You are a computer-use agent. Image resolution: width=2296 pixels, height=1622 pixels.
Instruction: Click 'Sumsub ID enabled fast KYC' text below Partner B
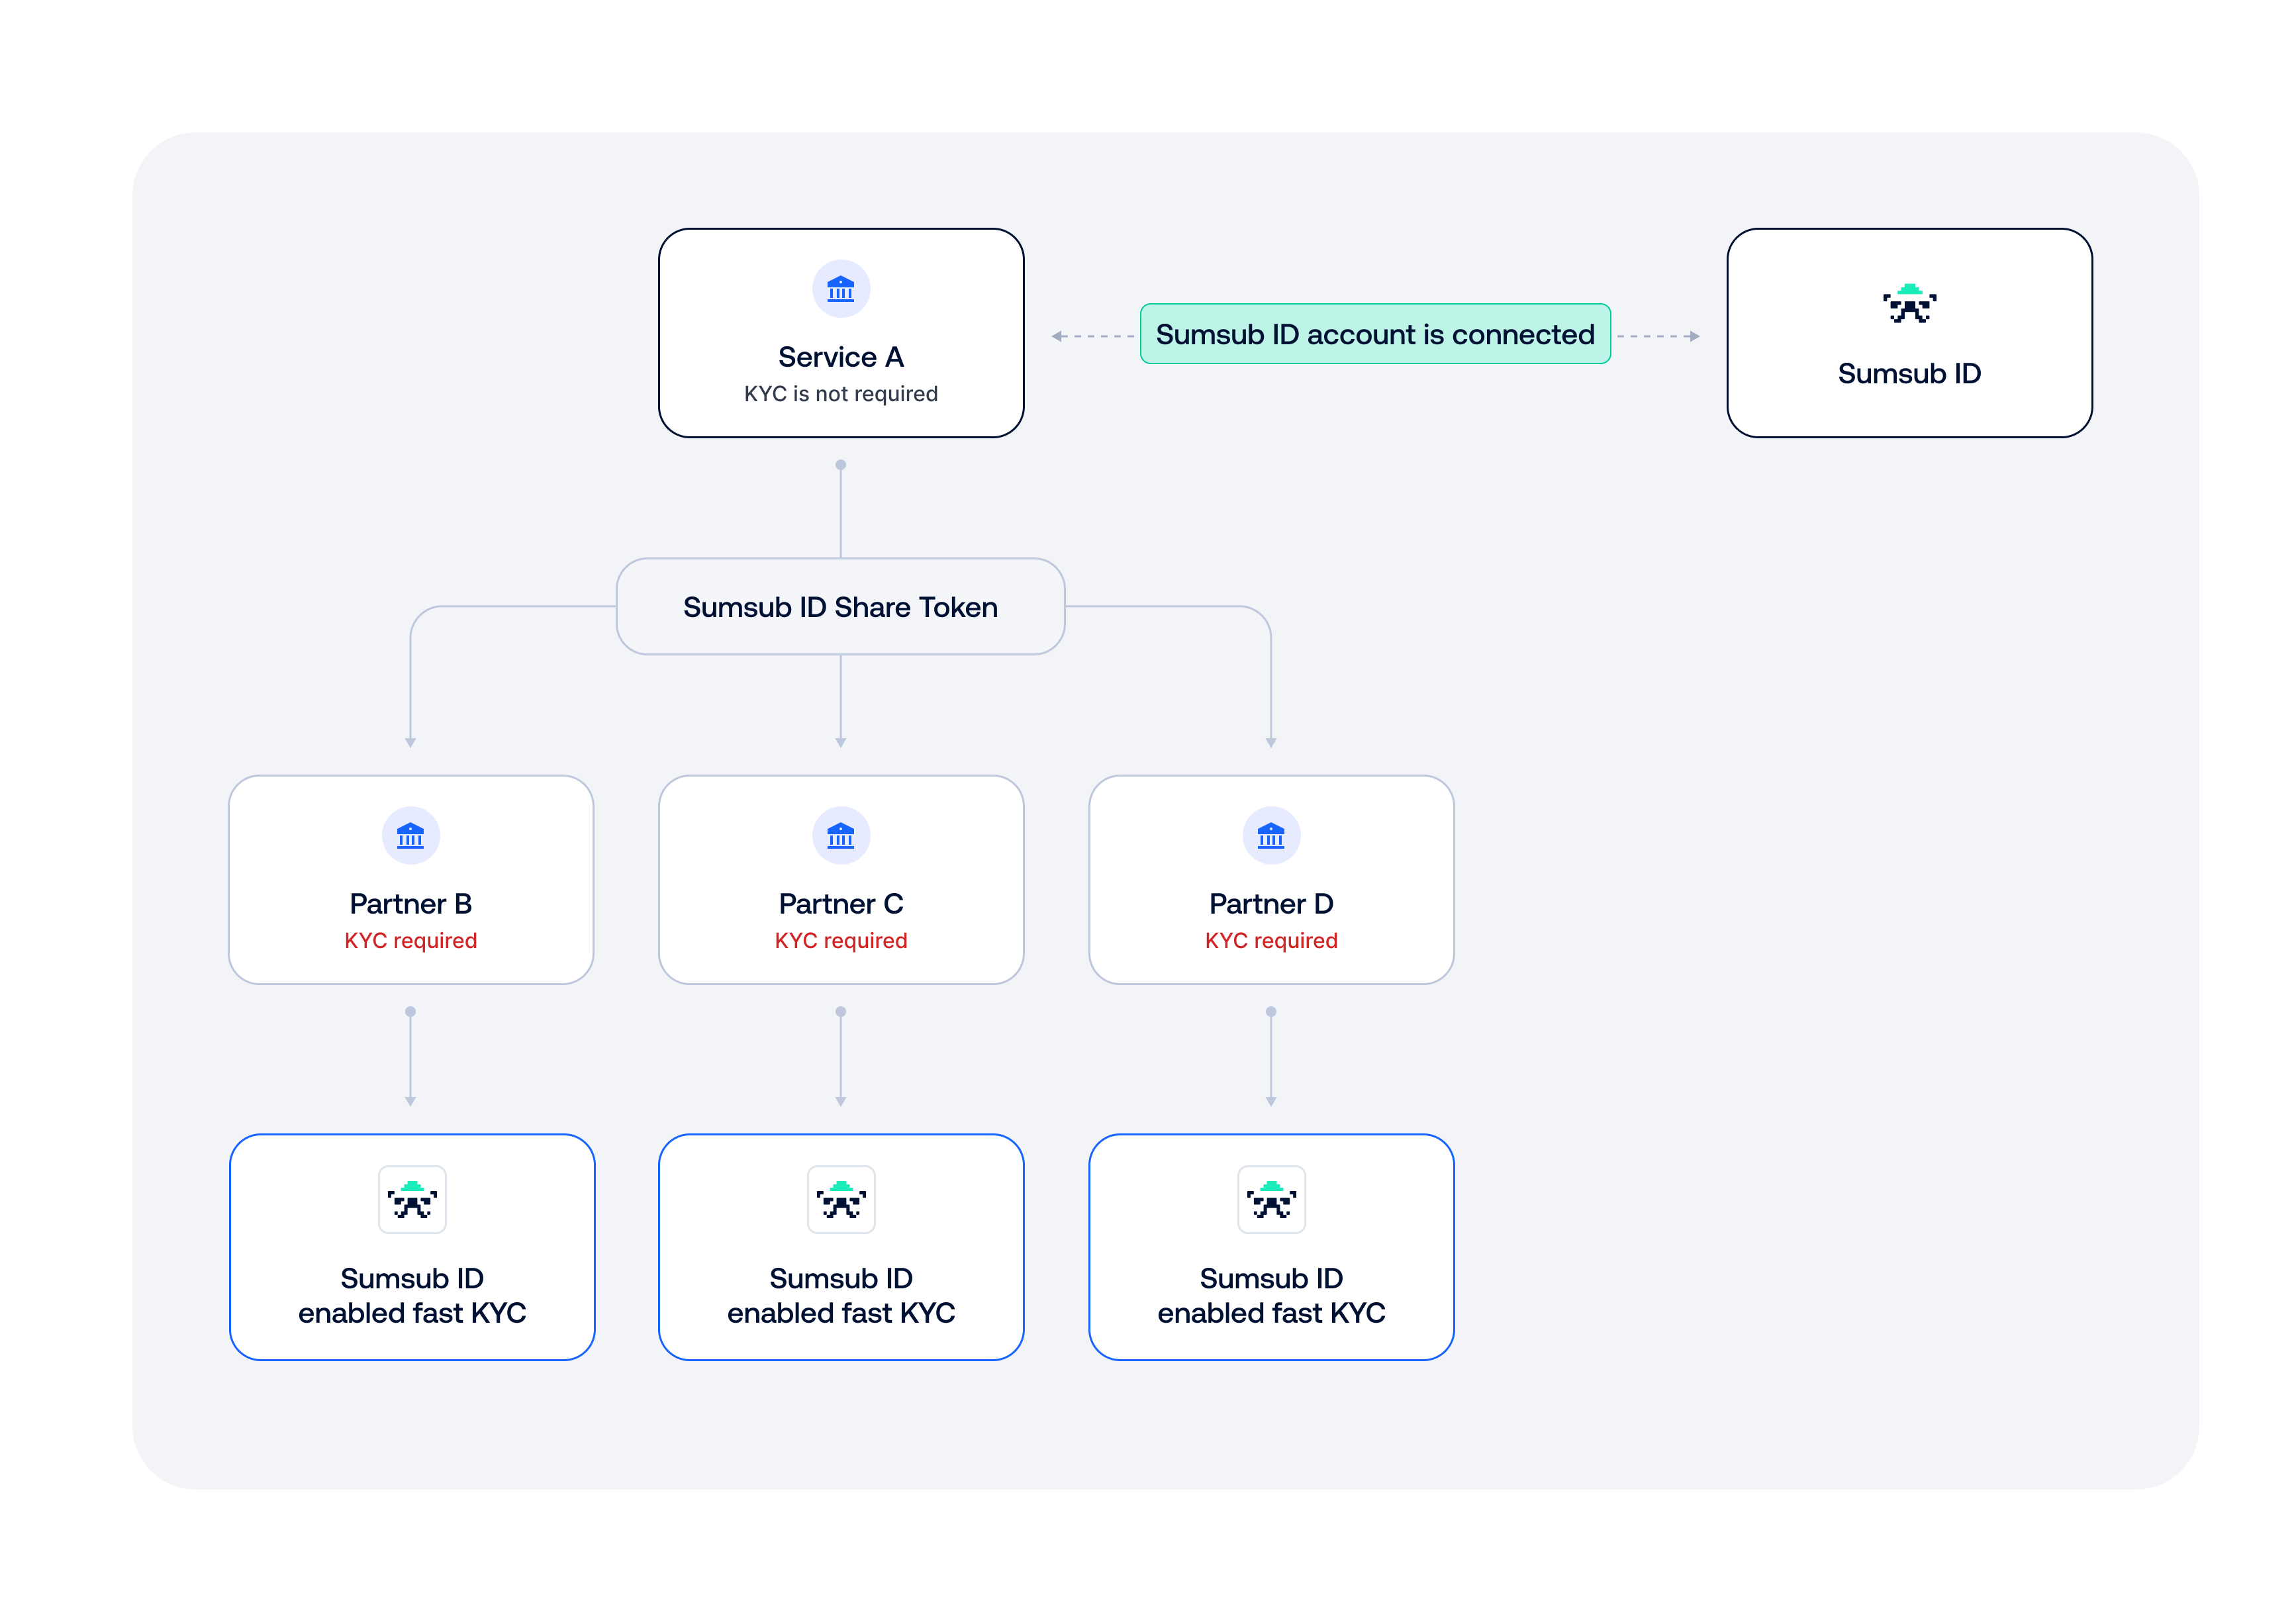(412, 1295)
